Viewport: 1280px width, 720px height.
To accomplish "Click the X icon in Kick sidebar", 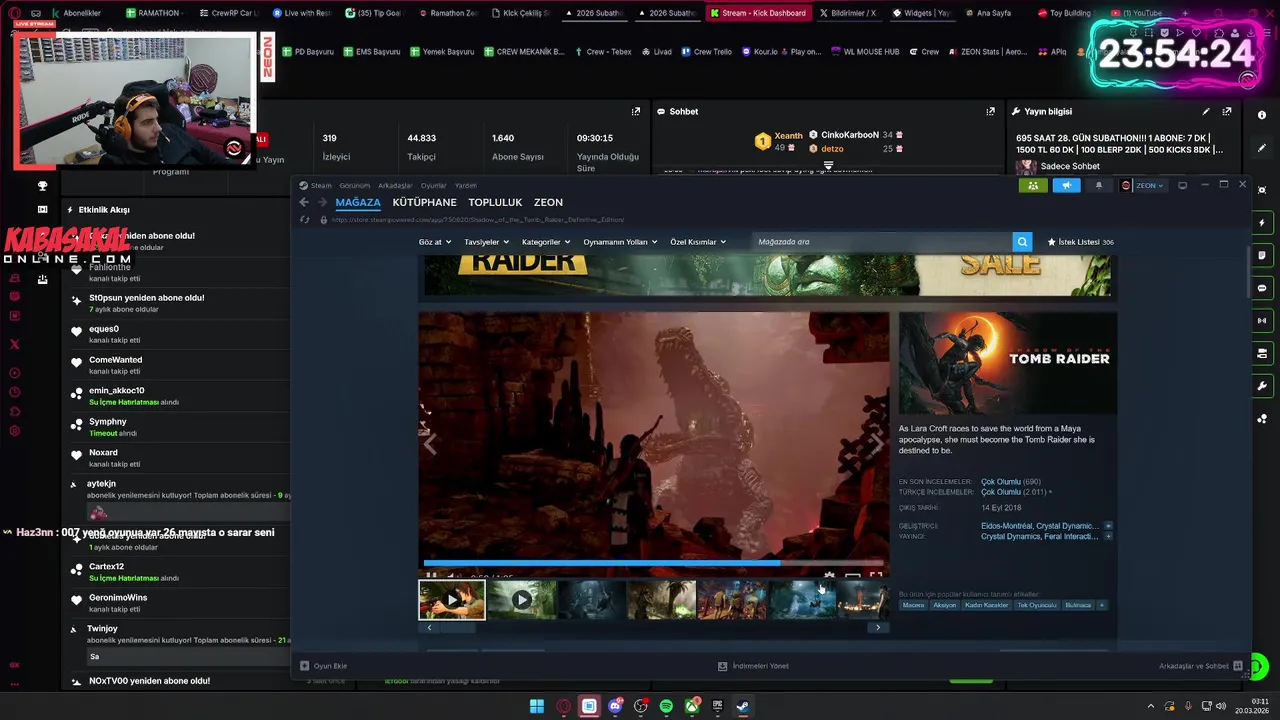I will tap(15, 344).
